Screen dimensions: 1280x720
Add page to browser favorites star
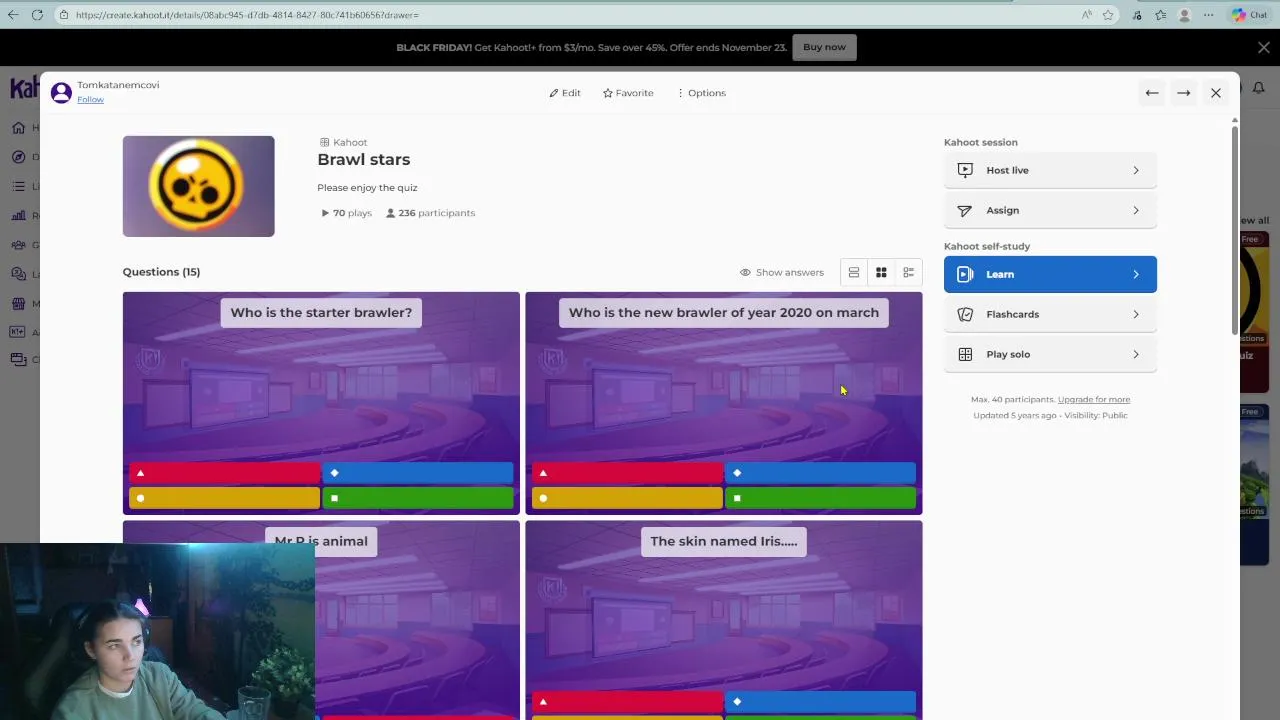tap(1108, 15)
